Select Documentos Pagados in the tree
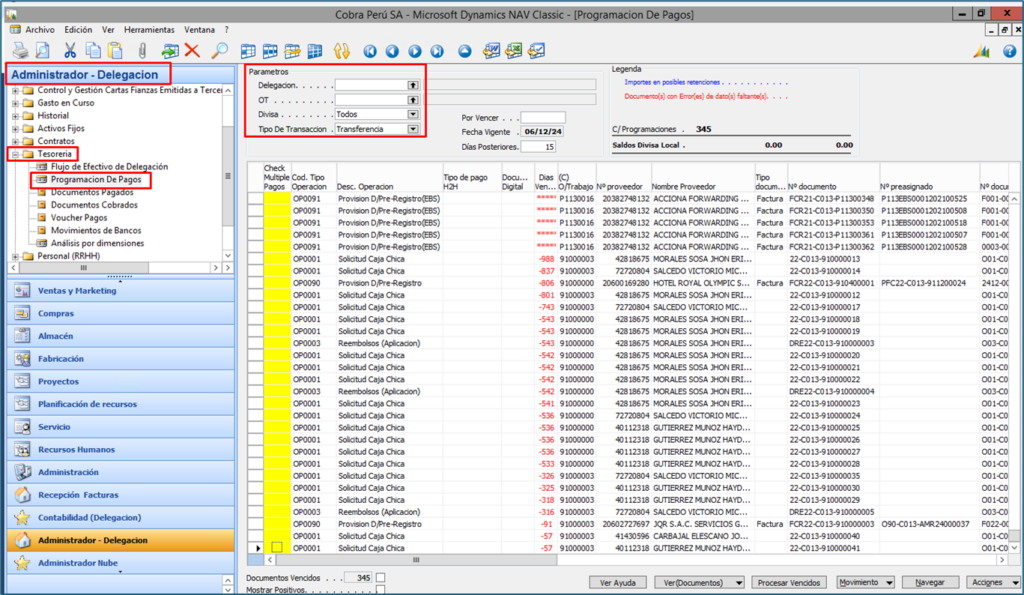The height and width of the screenshot is (595, 1024). point(91,192)
